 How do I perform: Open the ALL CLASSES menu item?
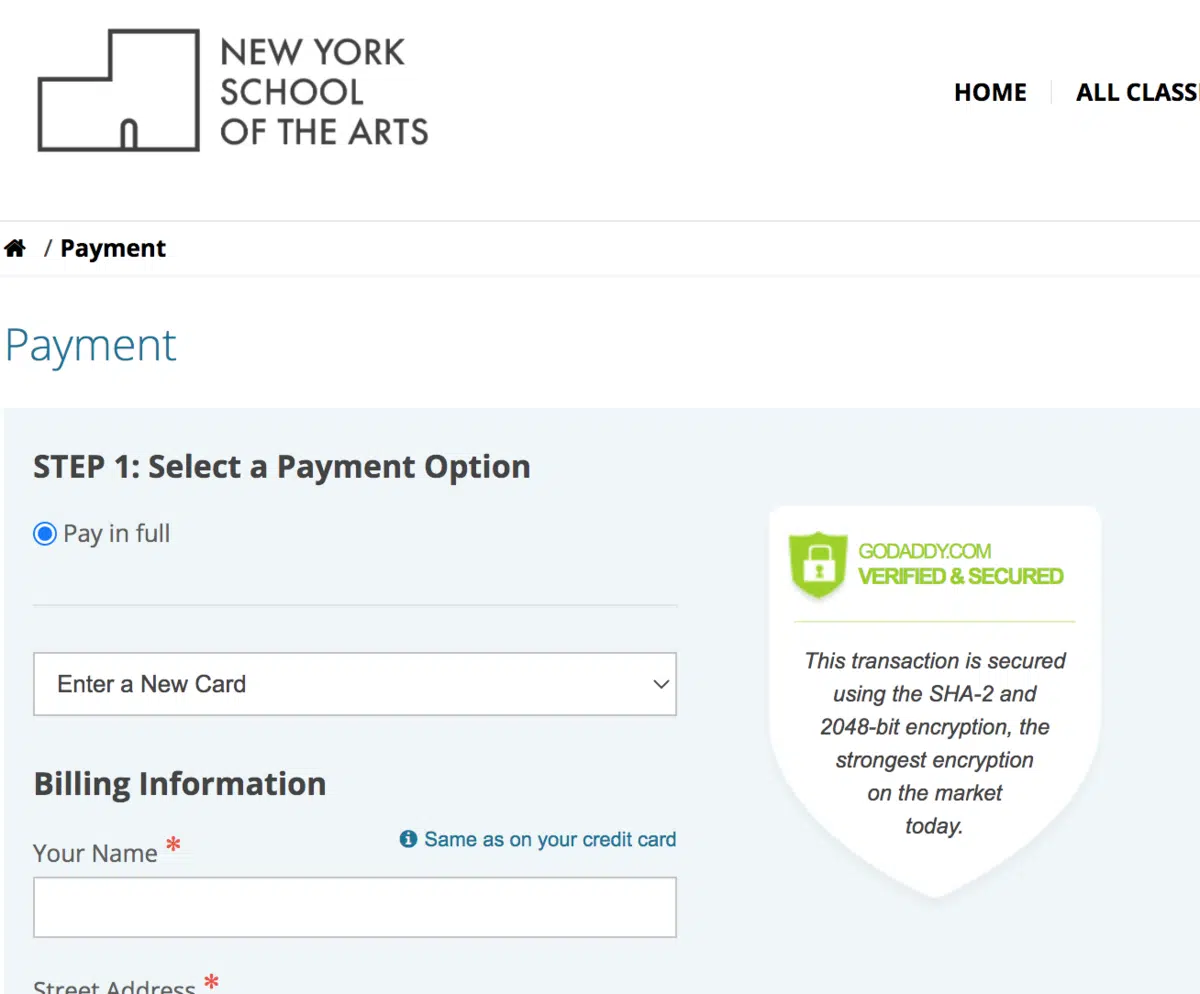[1138, 93]
